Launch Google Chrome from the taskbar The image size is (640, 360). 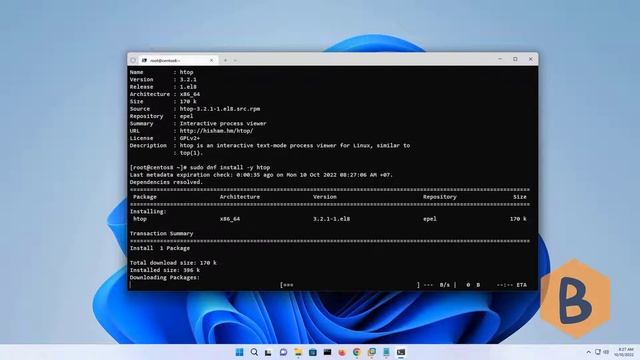coord(357,352)
